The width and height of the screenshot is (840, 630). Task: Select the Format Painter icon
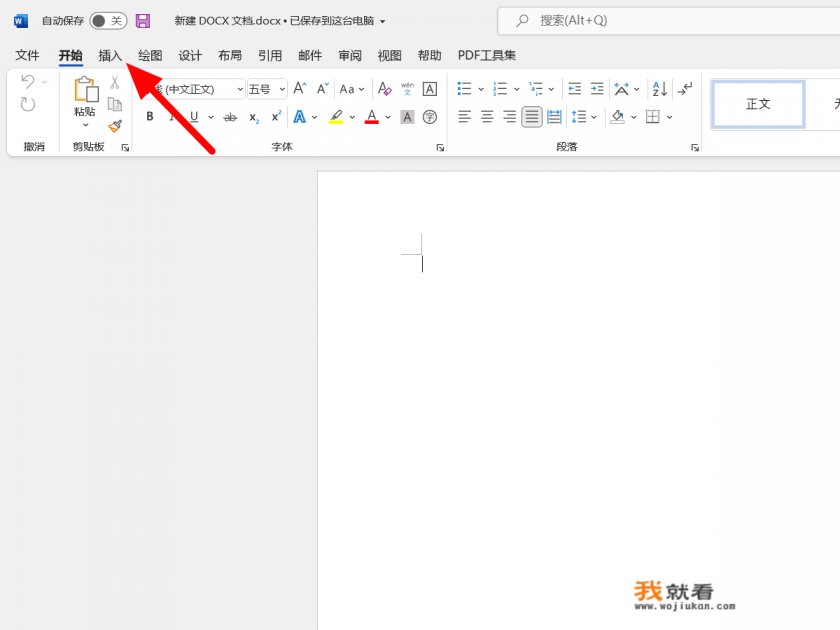(x=115, y=127)
